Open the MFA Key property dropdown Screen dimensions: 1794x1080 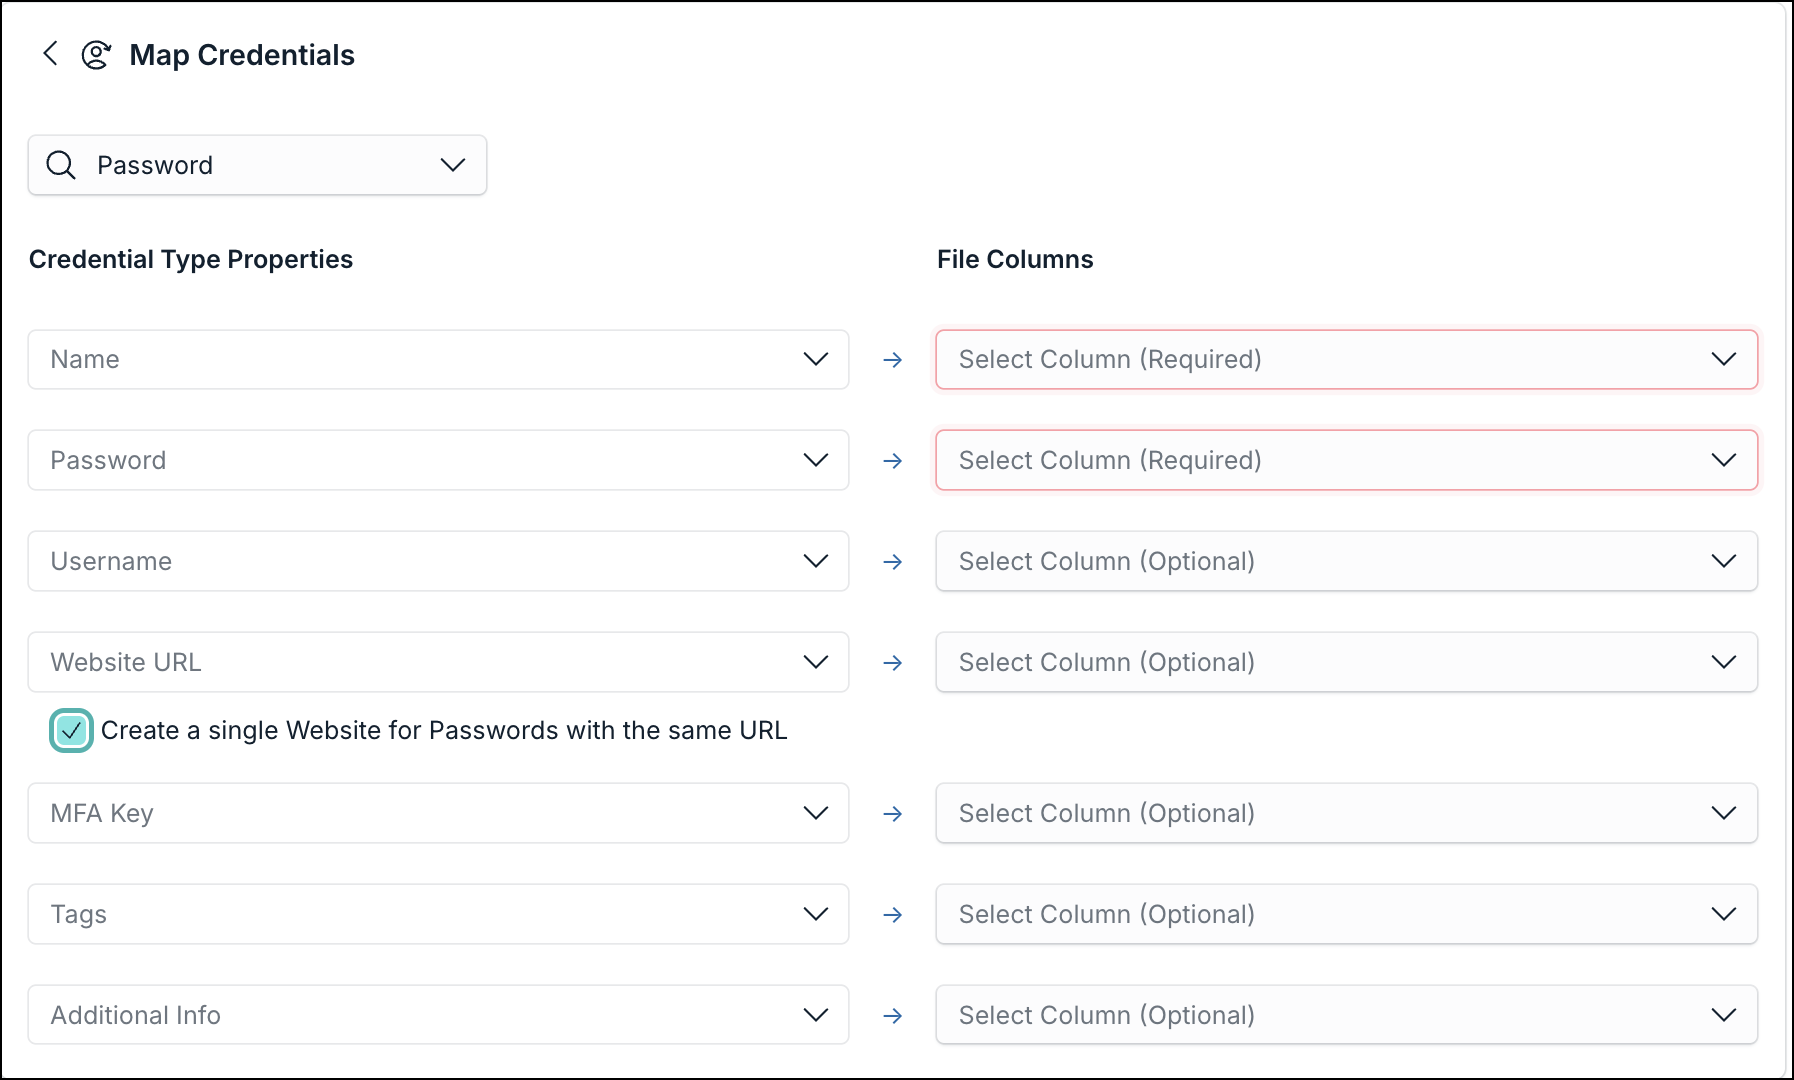[x=438, y=813]
